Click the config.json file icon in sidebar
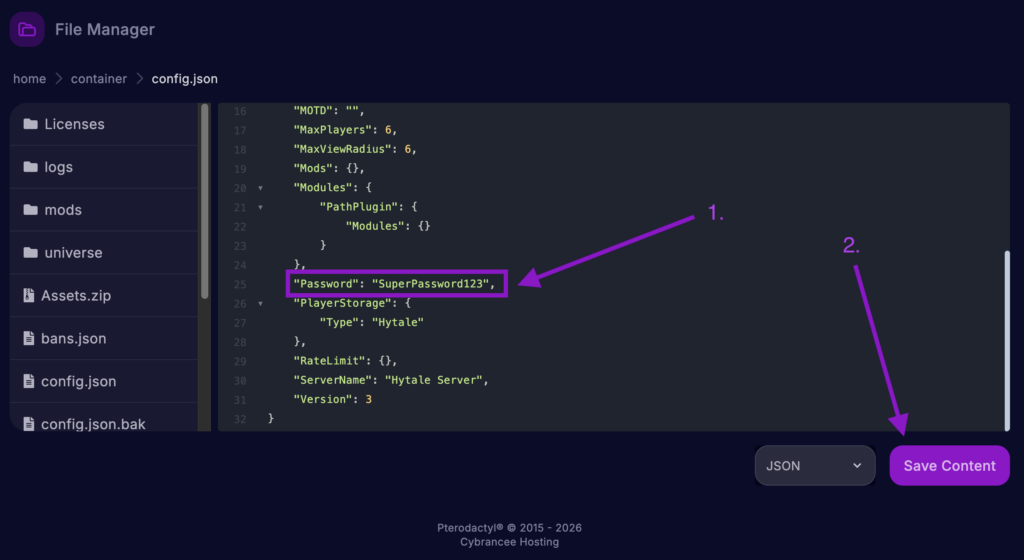The width and height of the screenshot is (1024, 560). 29,381
